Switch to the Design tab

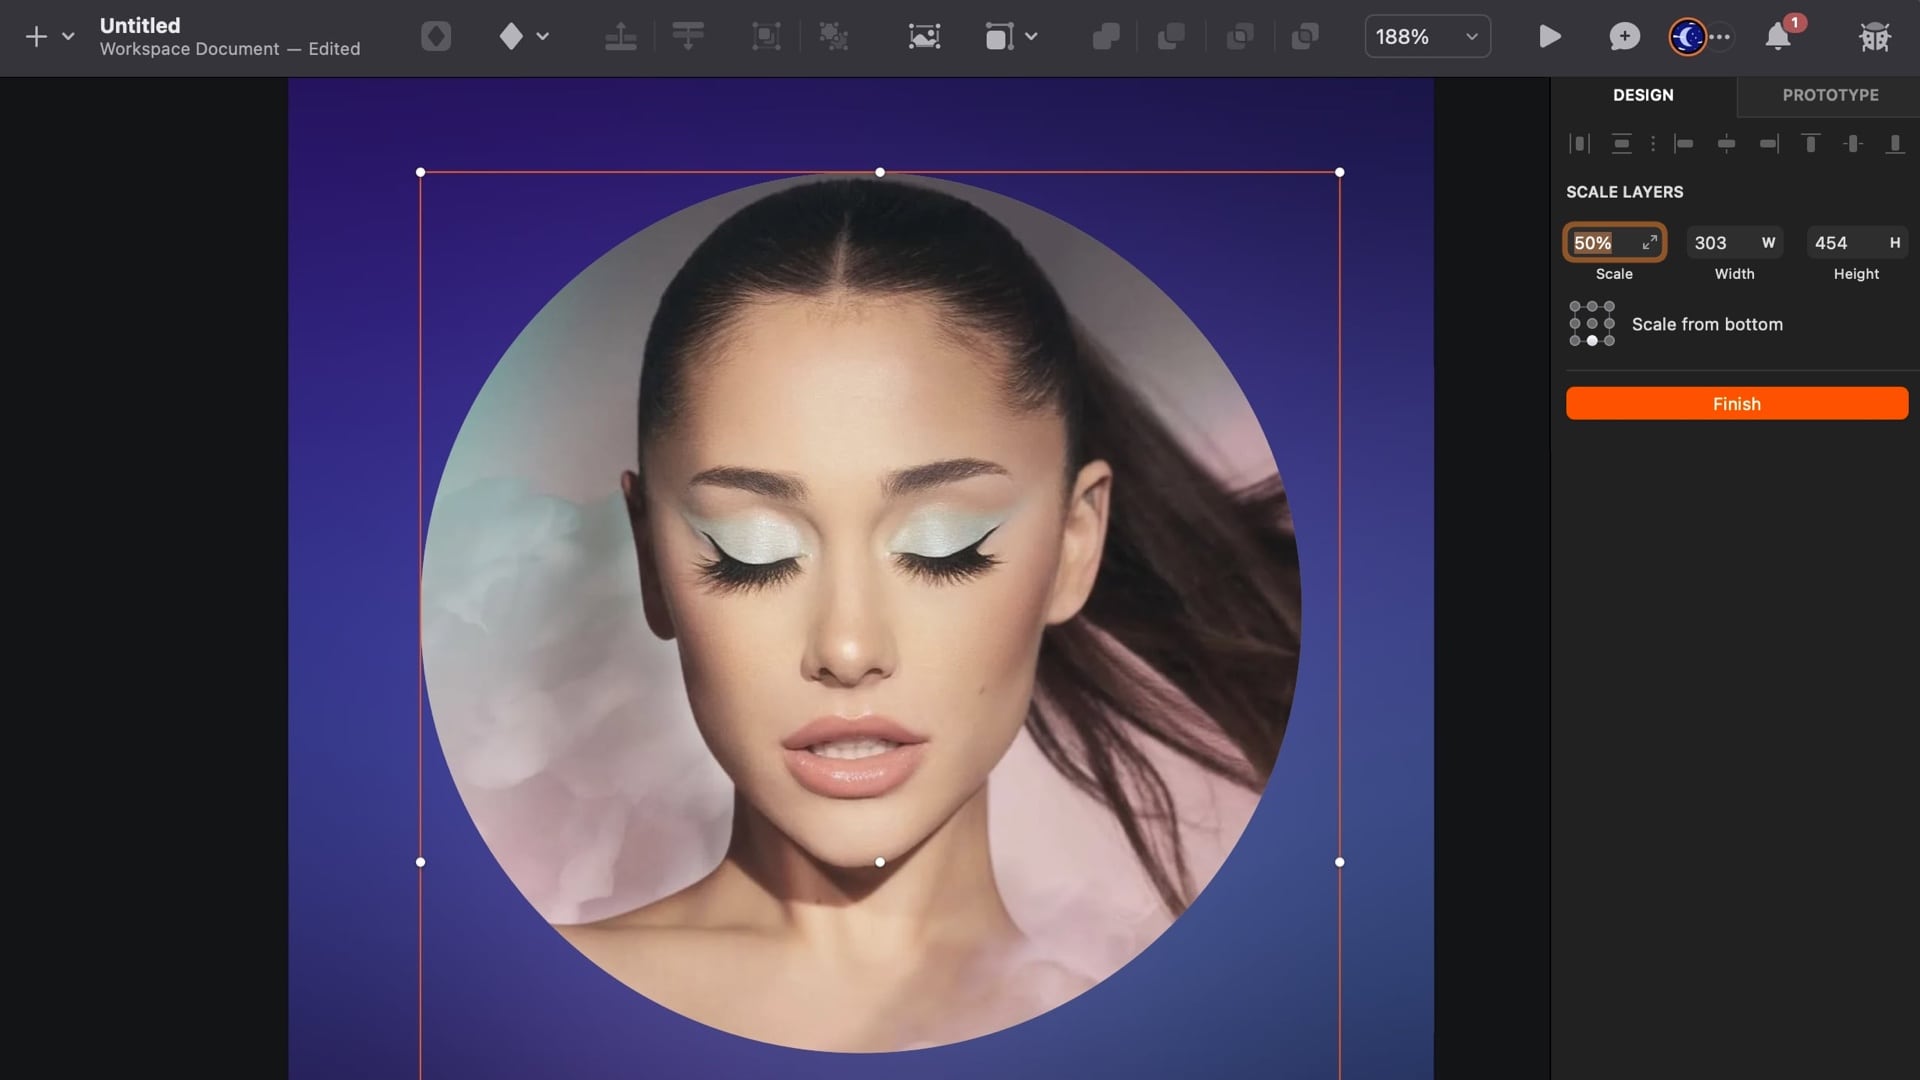click(1643, 95)
